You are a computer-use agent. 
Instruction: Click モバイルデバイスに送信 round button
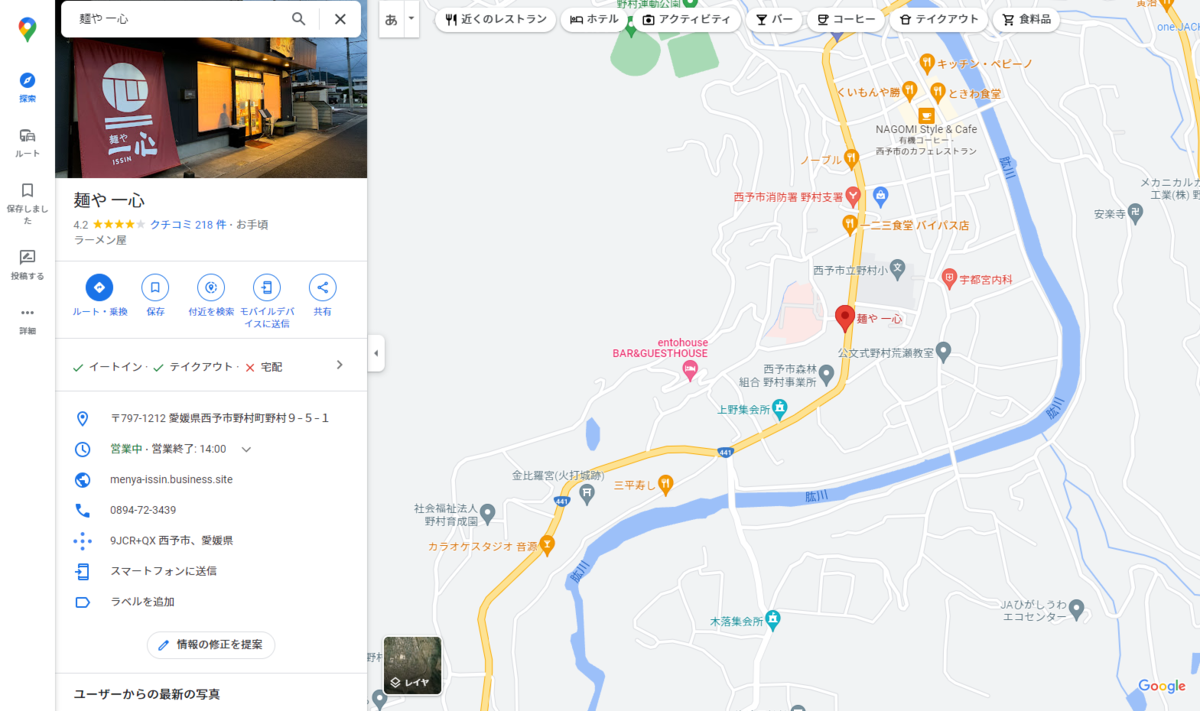pos(267,288)
